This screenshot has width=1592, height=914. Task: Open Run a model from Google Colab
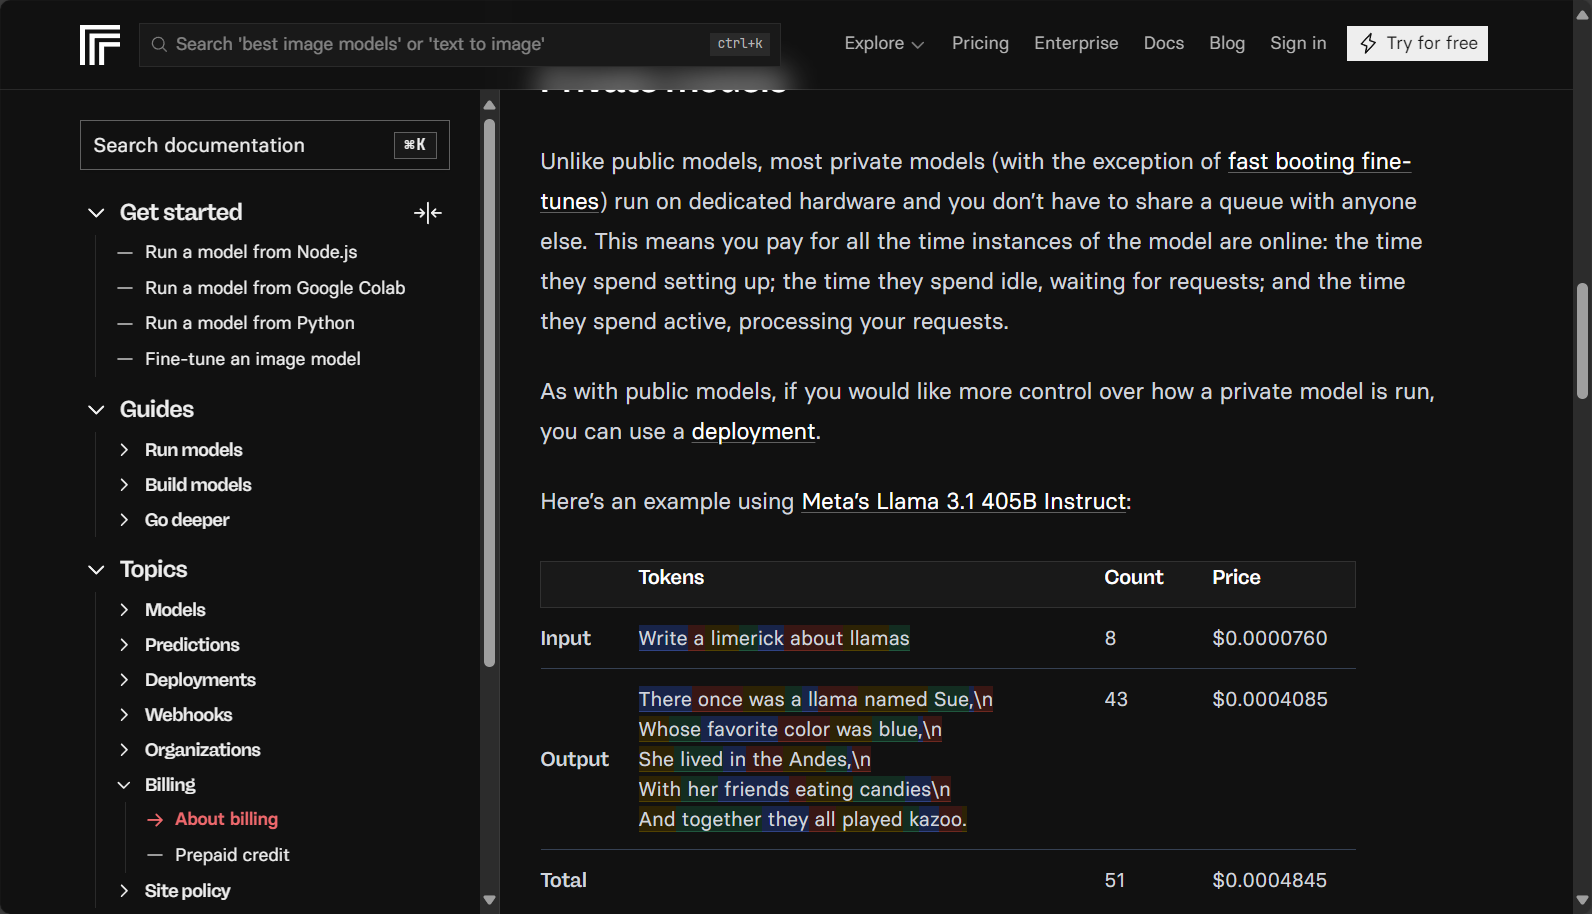tap(275, 288)
